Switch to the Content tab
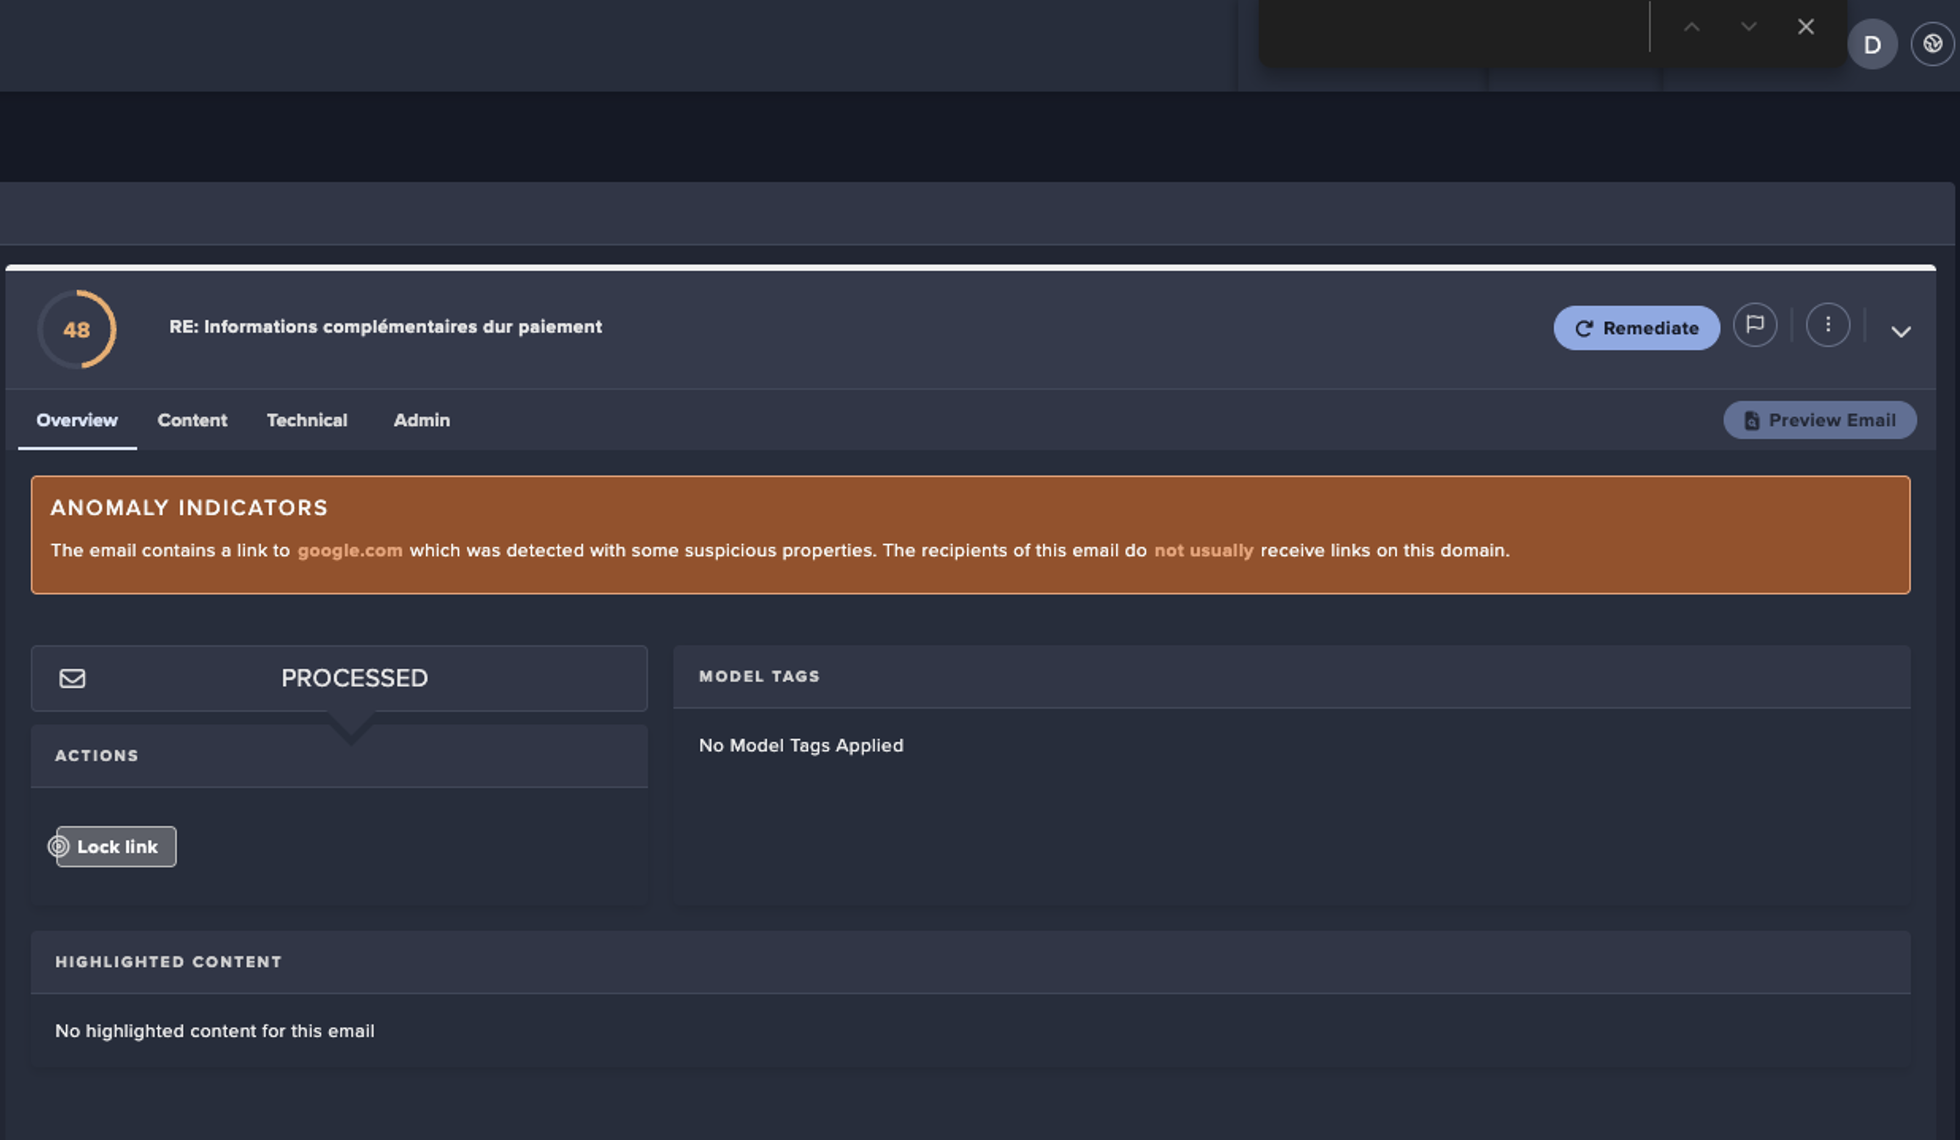Image resolution: width=1960 pixels, height=1140 pixels. click(192, 420)
